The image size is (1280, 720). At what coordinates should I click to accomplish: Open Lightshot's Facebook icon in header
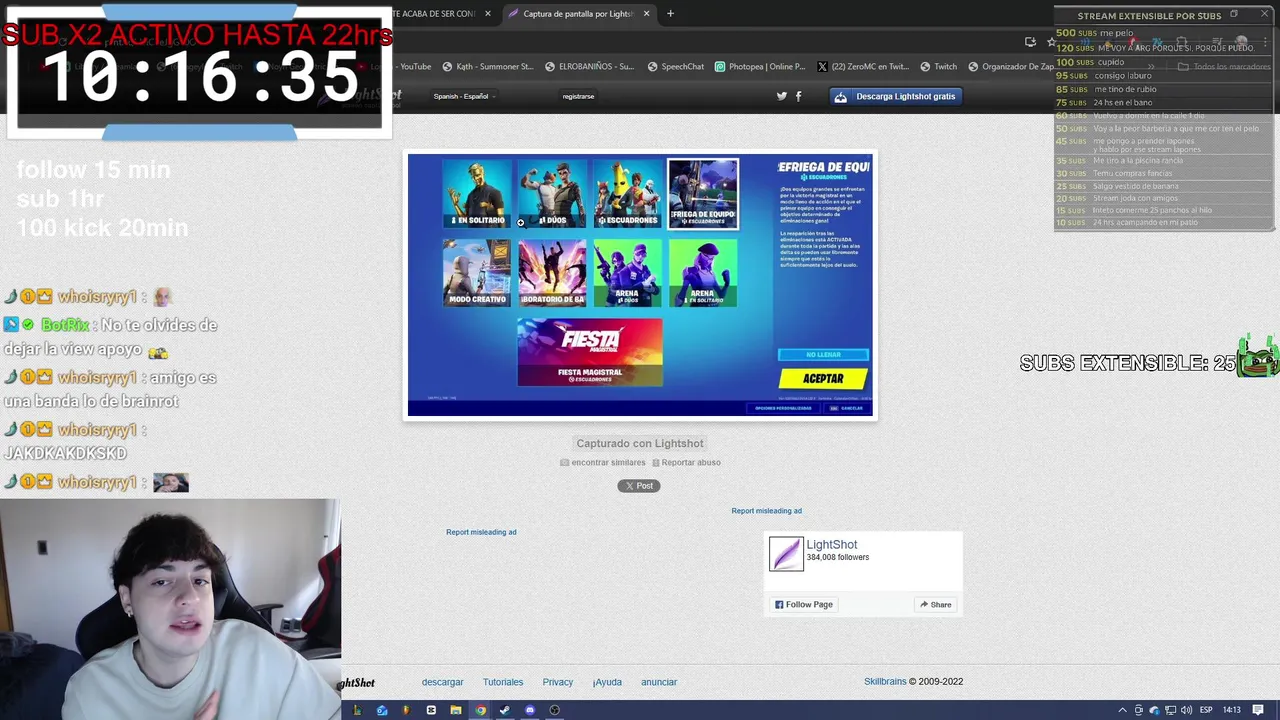click(798, 96)
